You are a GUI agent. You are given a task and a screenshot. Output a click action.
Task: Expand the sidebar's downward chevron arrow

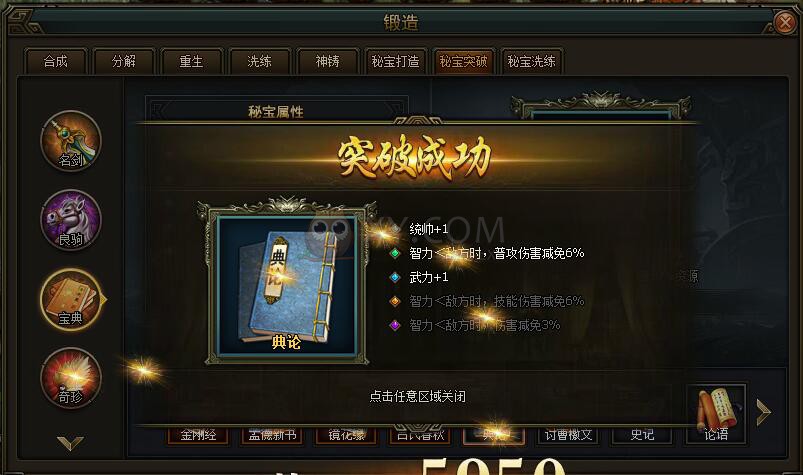(x=70, y=443)
